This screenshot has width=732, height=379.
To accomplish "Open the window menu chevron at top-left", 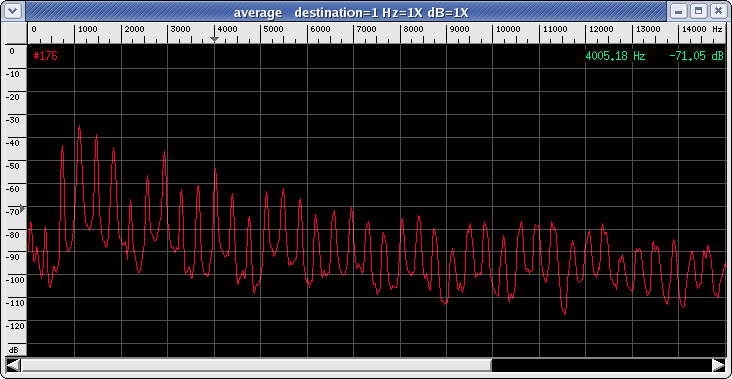I will 14,11.
